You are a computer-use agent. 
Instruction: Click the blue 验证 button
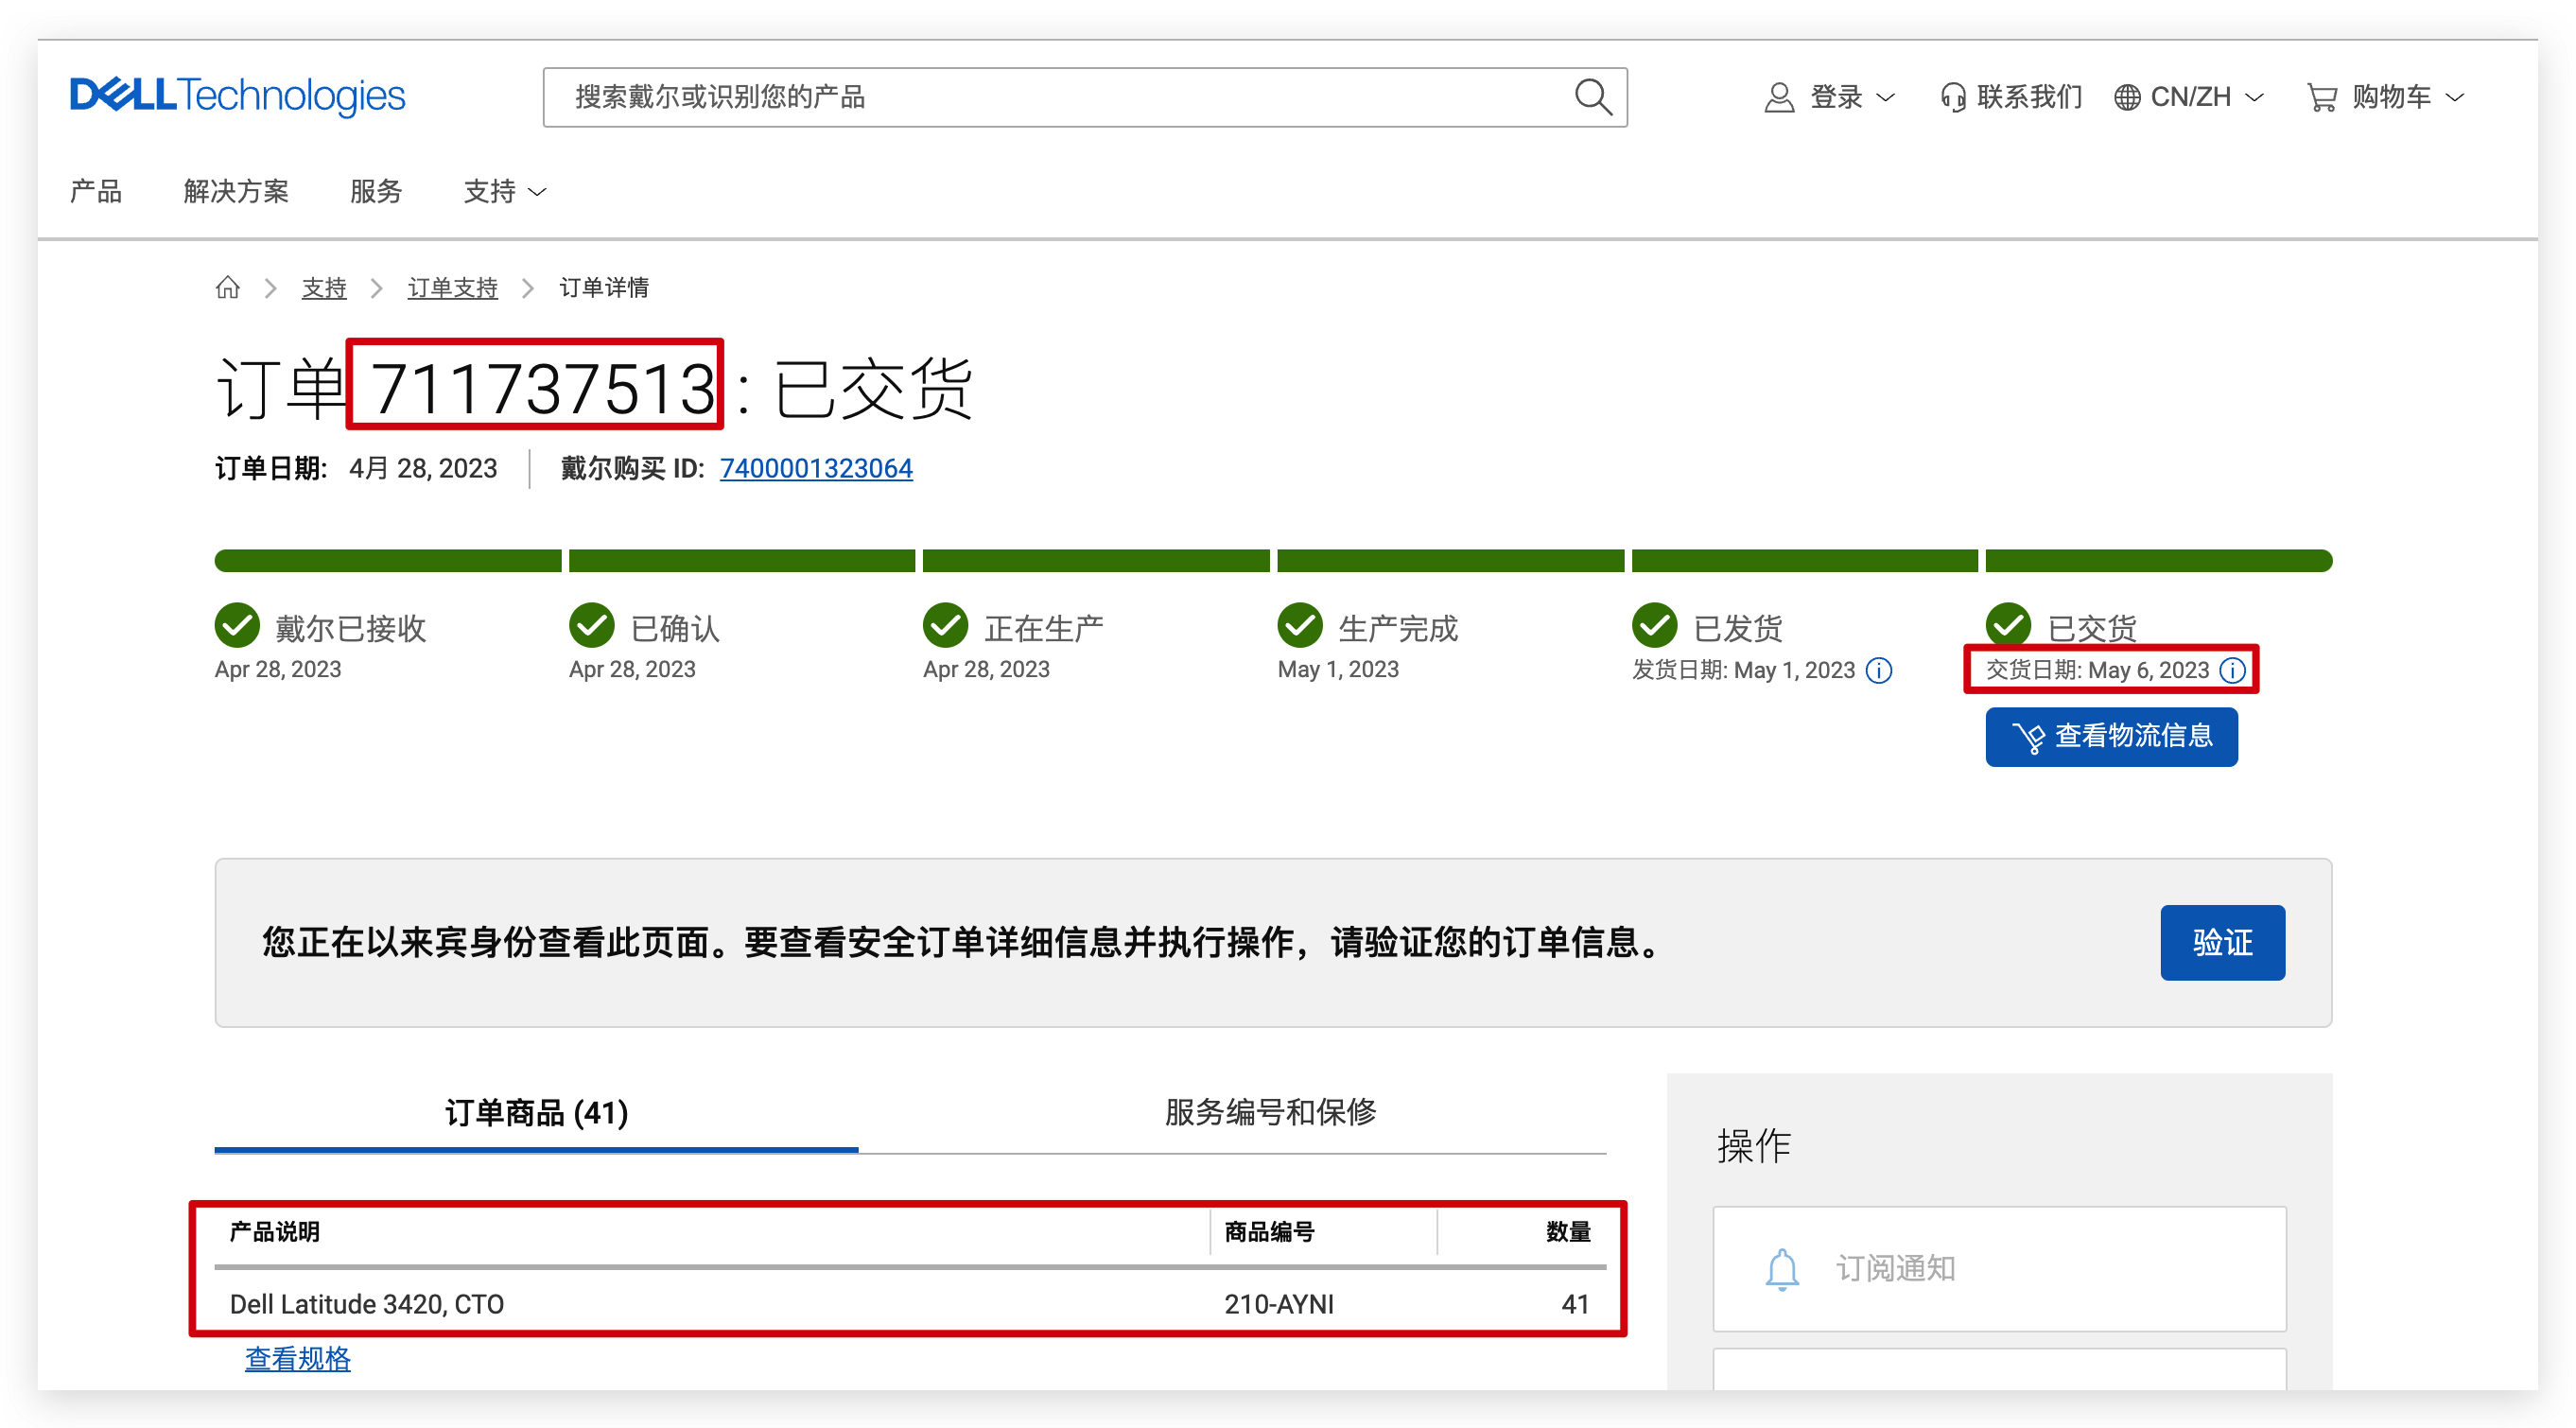2222,942
